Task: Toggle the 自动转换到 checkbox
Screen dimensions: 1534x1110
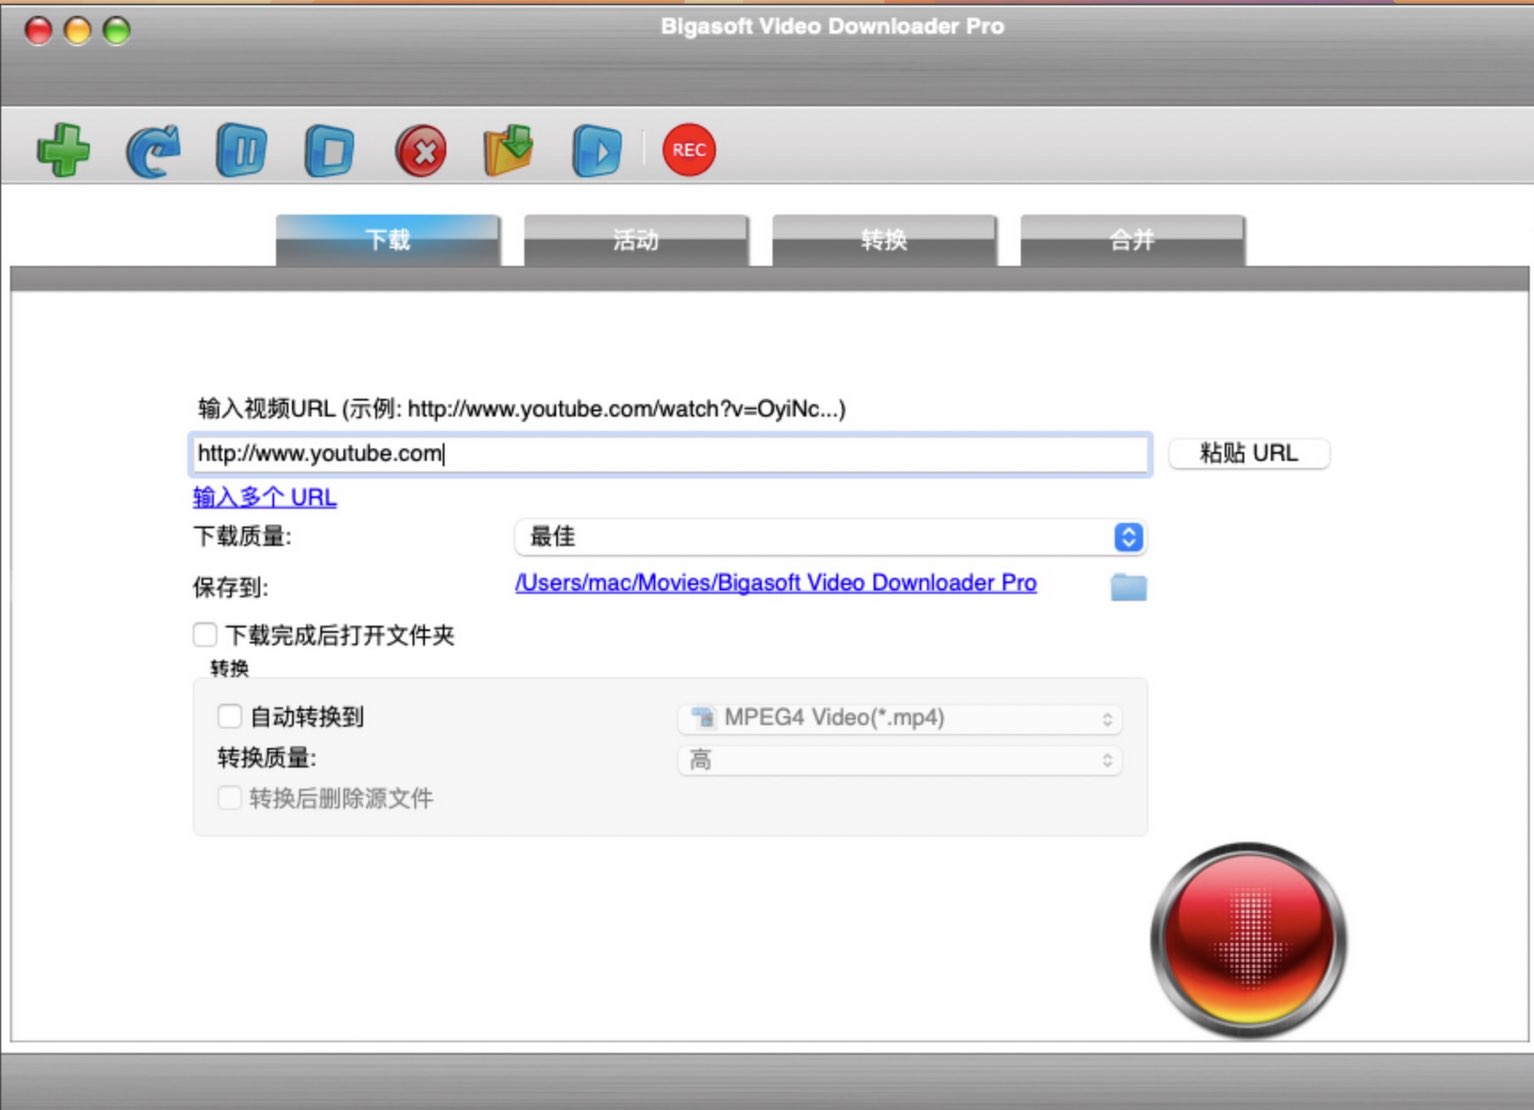Action: coord(230,716)
